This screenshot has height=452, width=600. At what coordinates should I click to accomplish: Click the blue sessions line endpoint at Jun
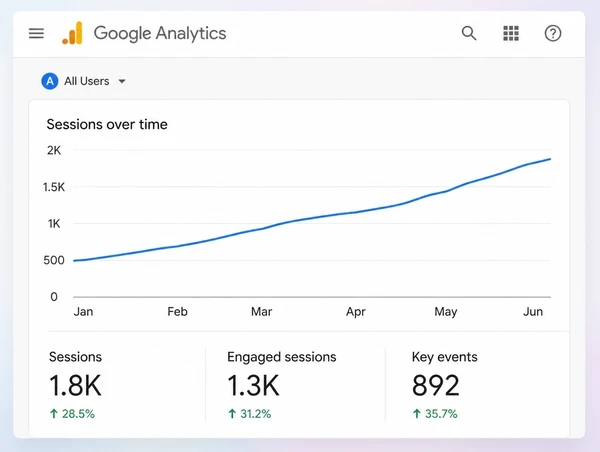tap(550, 159)
